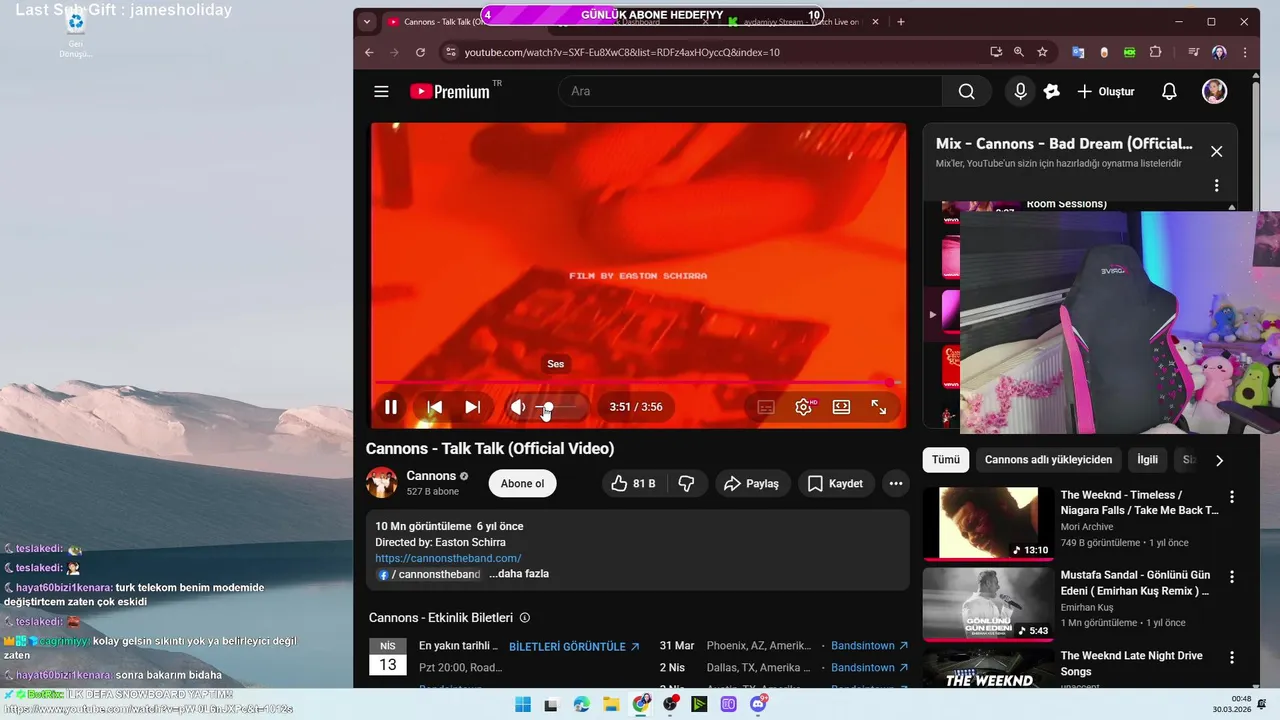
Task: Open options for Weeknd Late Night Drive
Action: point(1232,658)
